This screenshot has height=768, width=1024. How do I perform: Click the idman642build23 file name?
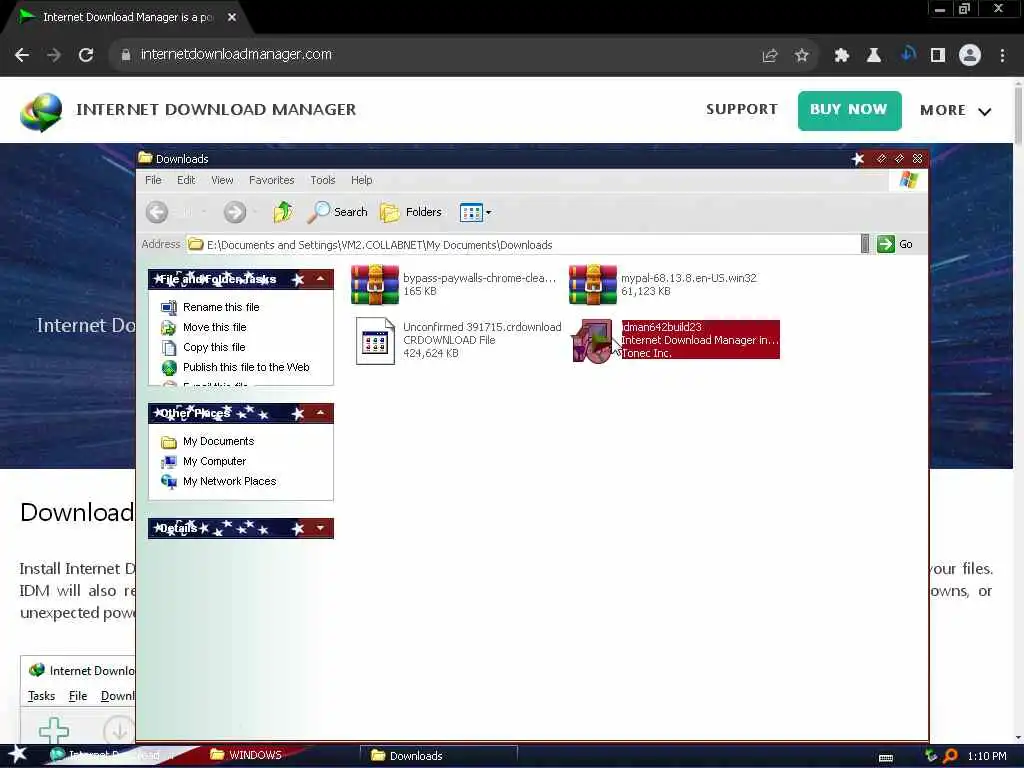662,327
